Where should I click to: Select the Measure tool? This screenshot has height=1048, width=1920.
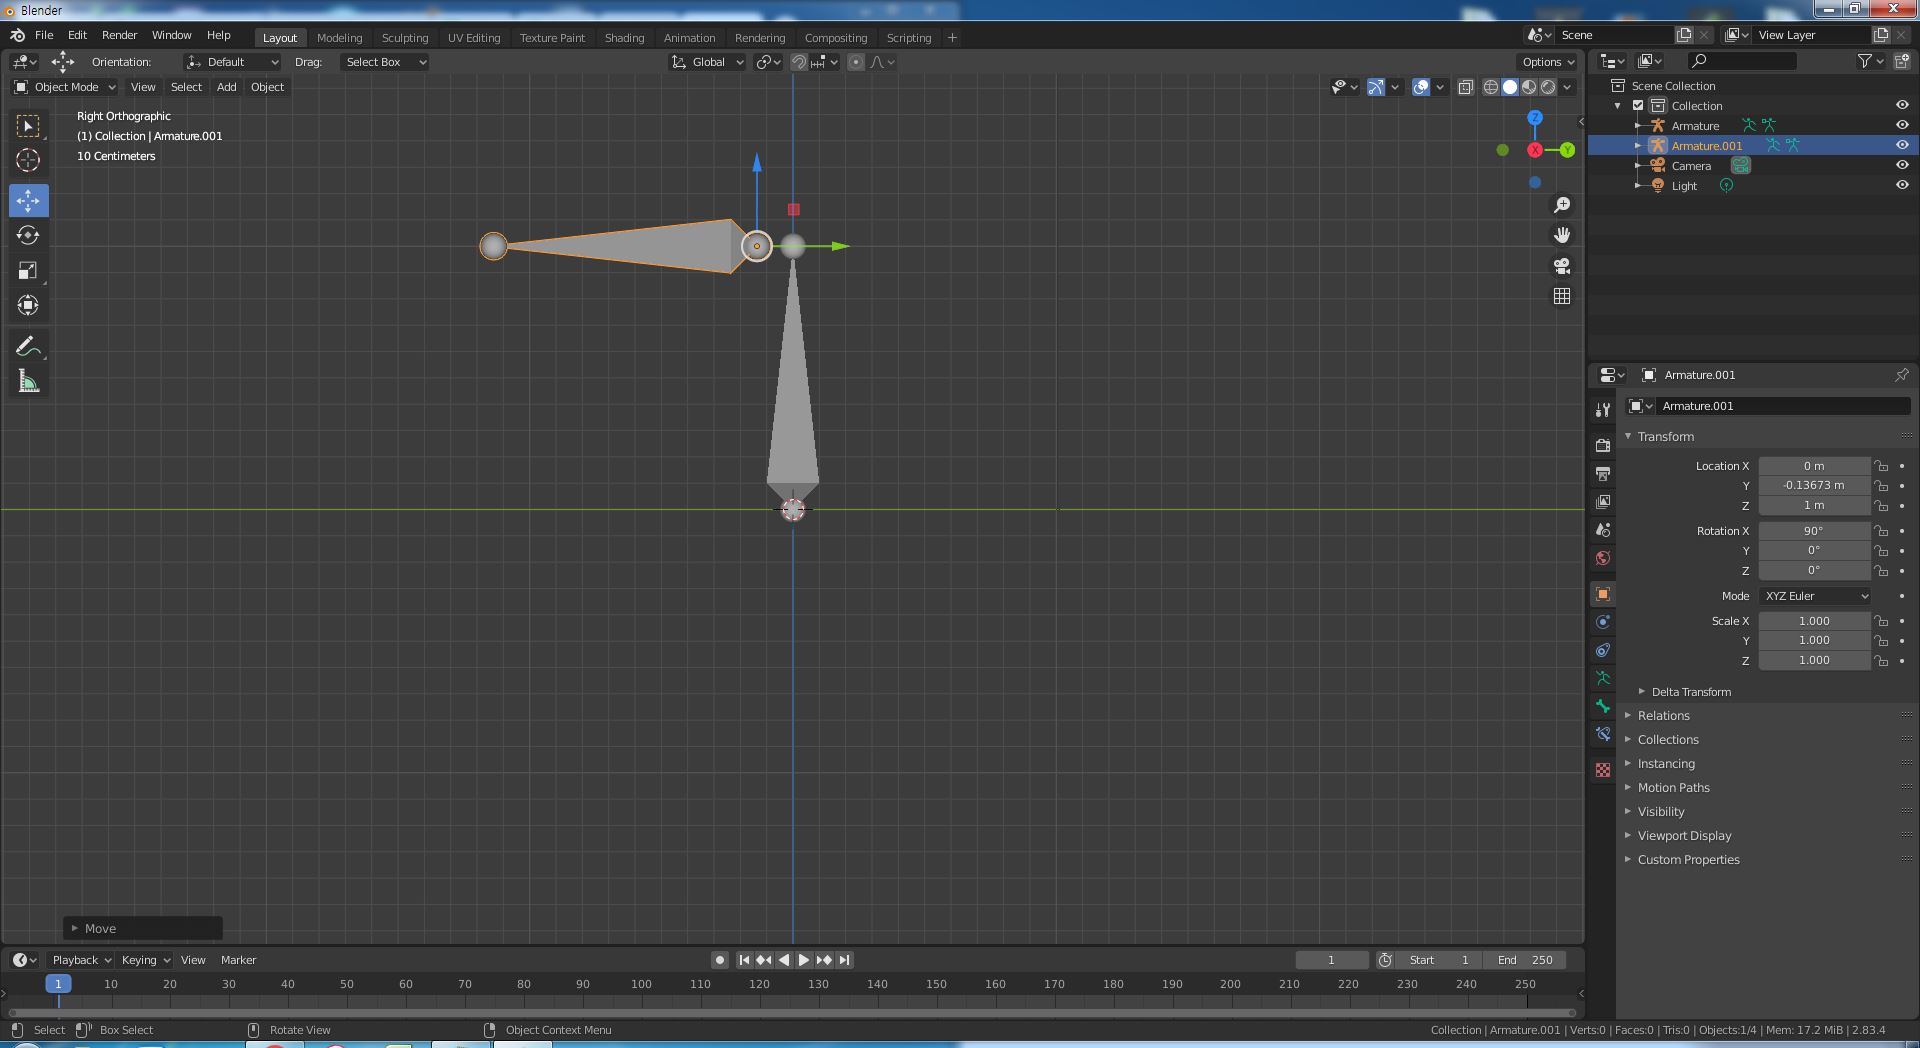coord(28,382)
